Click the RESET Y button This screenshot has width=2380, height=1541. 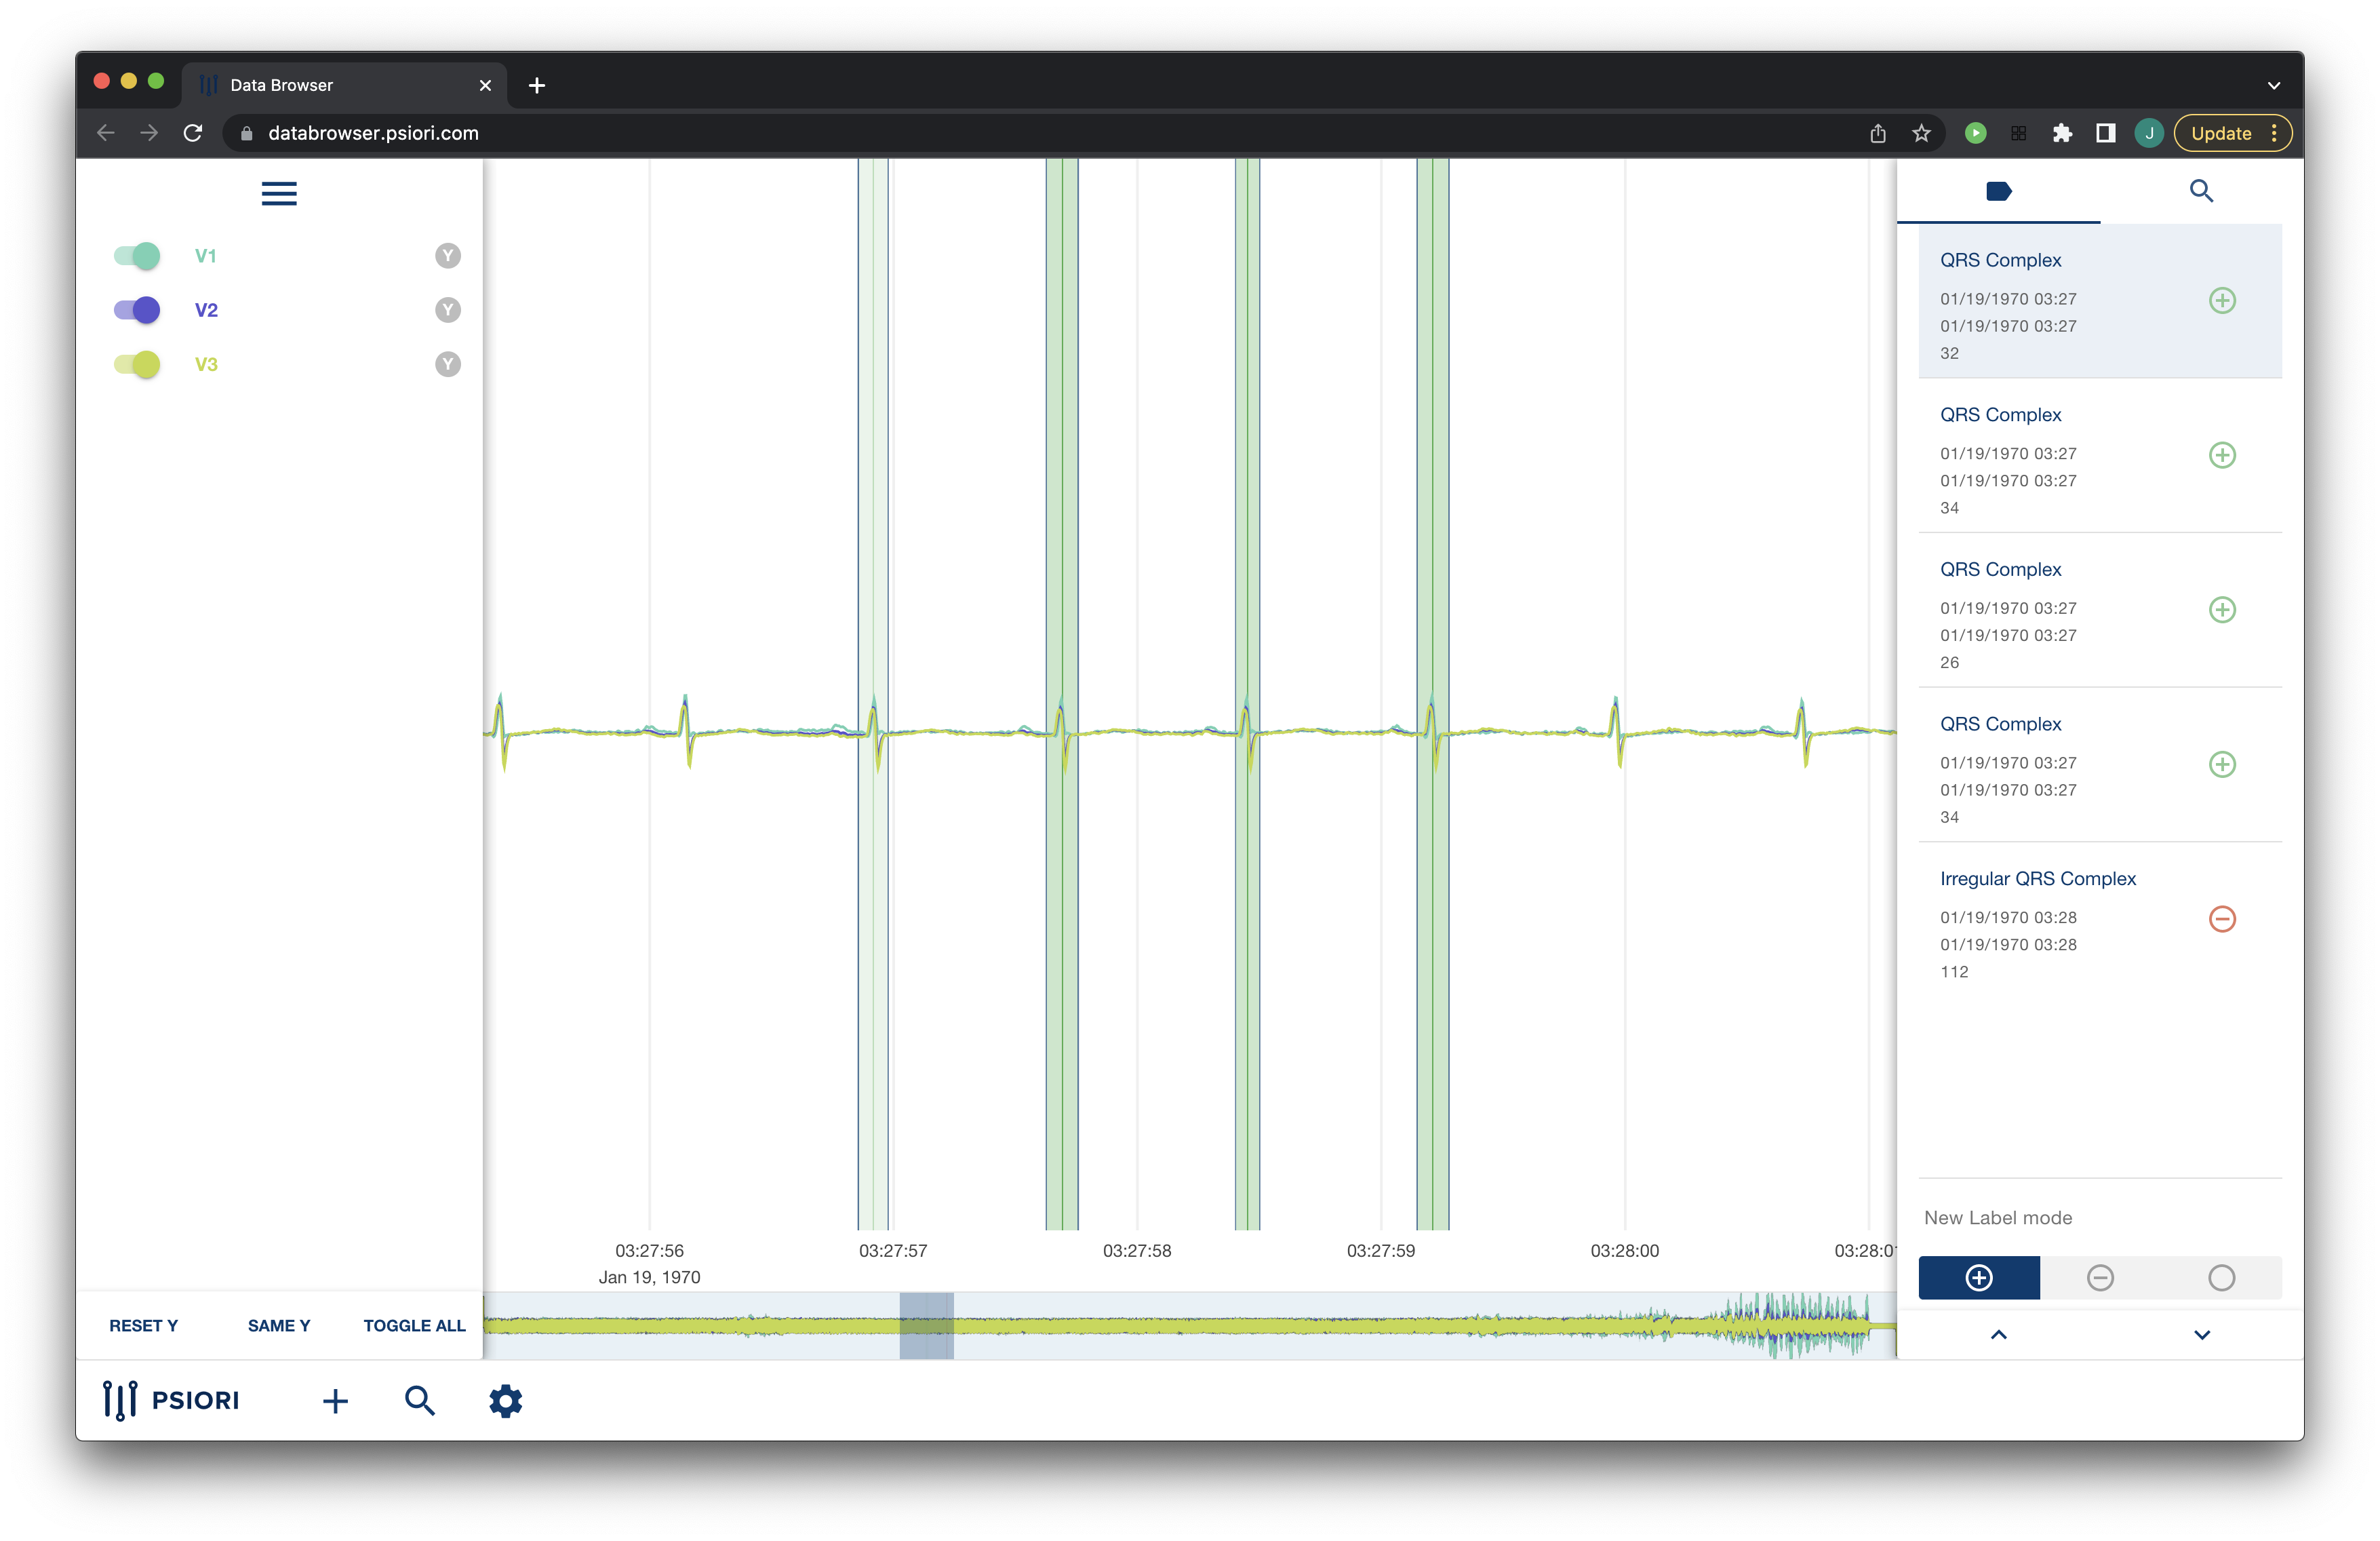pyautogui.click(x=143, y=1325)
